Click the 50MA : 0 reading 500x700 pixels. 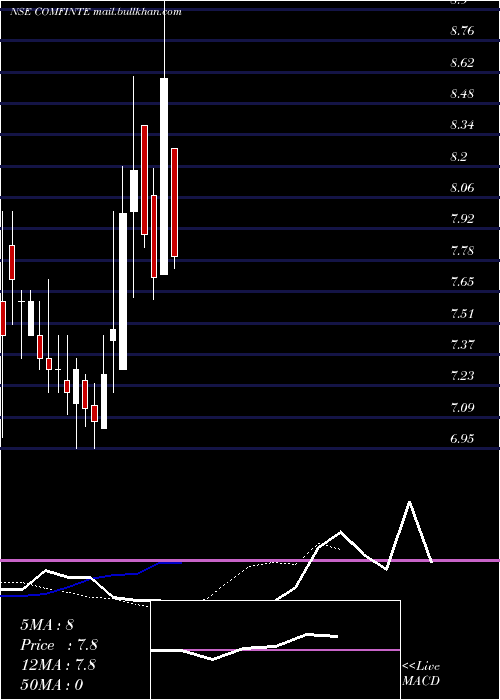pos(52,685)
